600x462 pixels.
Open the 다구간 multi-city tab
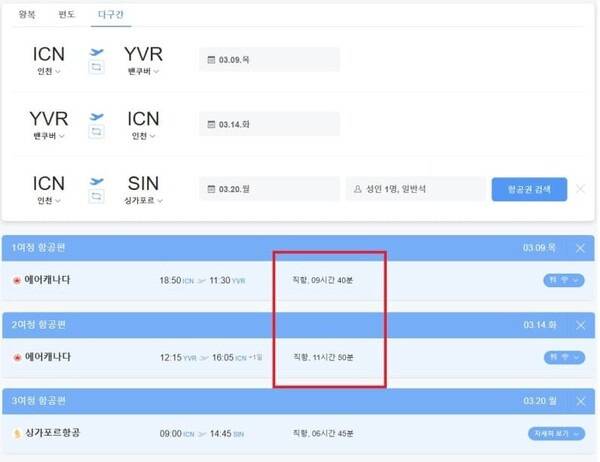(x=110, y=16)
